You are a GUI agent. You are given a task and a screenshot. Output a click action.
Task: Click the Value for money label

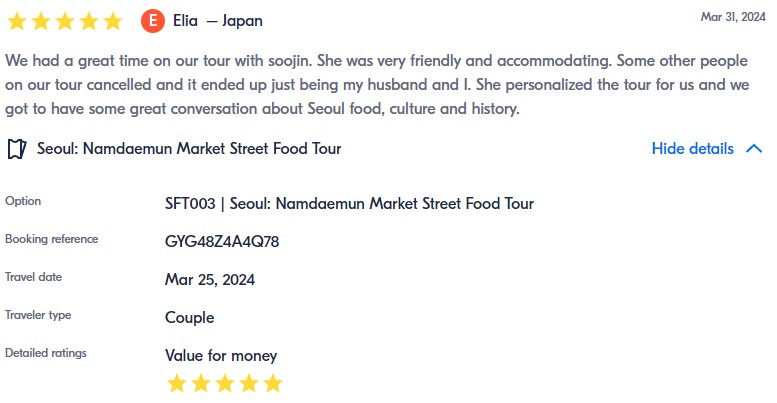[221, 355]
